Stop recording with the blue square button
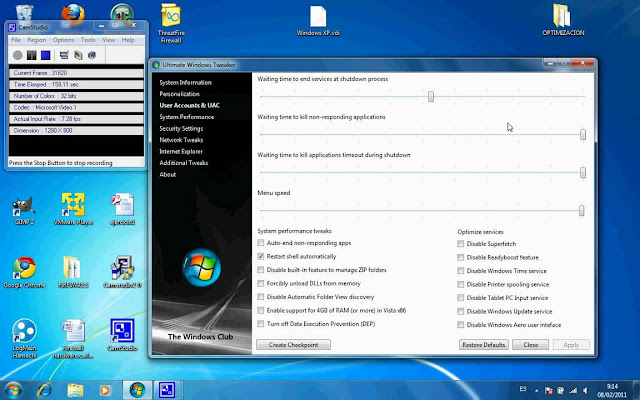The image size is (640, 400). 45,55
